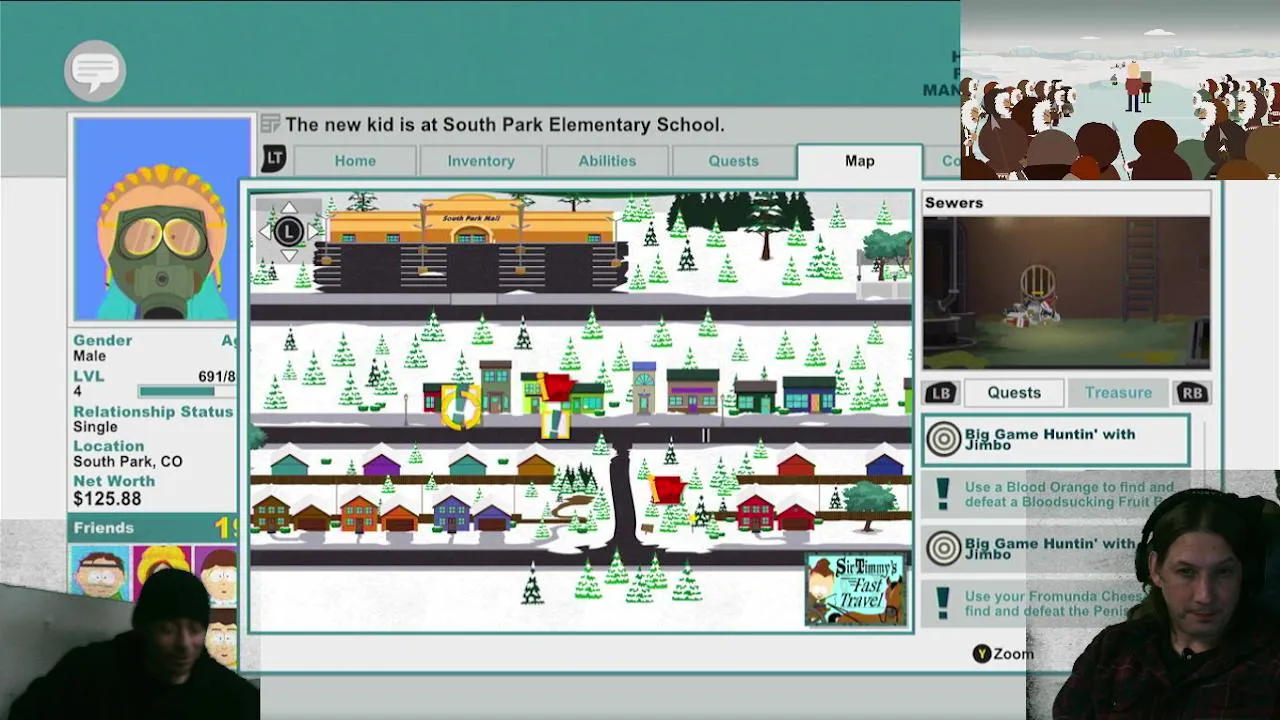
Task: Click the level experience progress bar
Action: pos(187,392)
